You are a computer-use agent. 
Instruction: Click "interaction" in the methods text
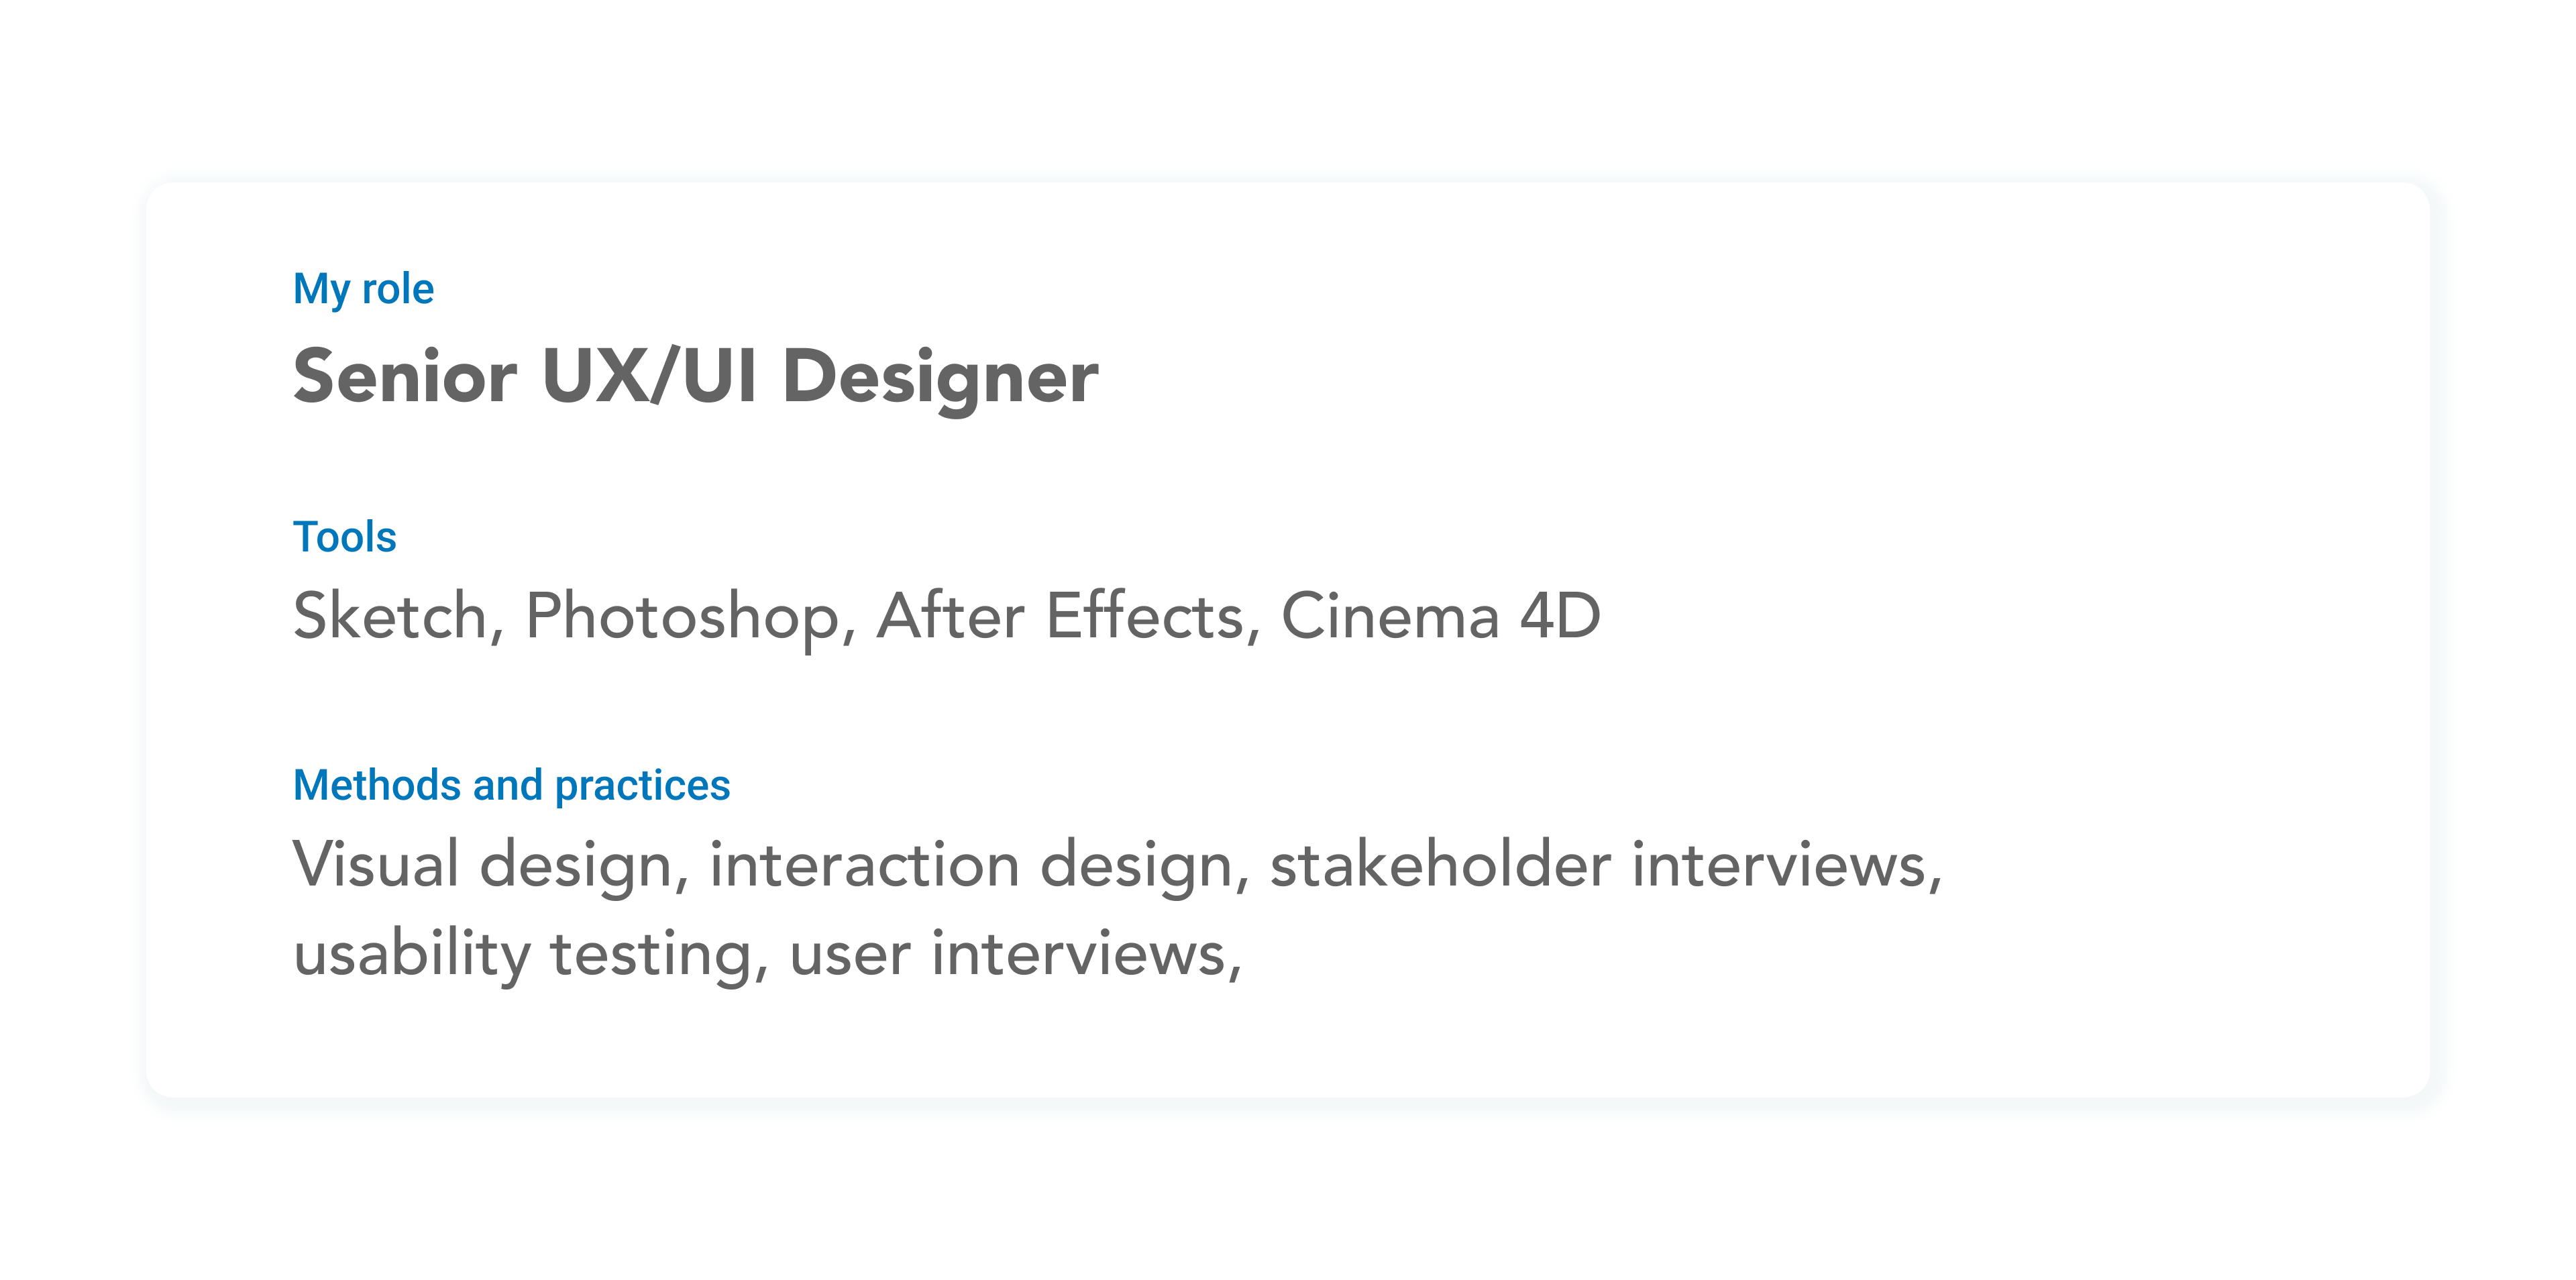[x=865, y=864]
